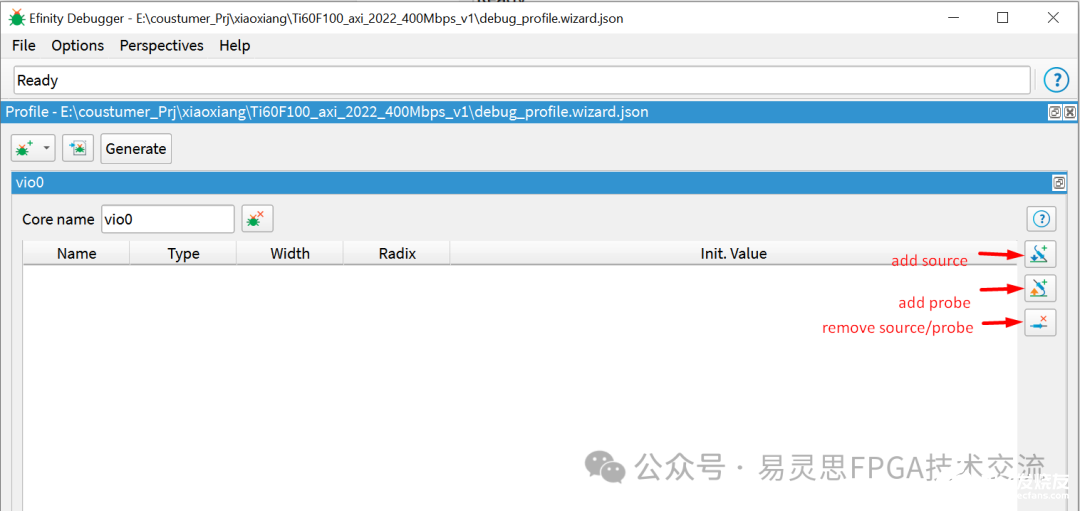Expand the add debug core dropdown arrow
The height and width of the screenshot is (511, 1080).
(x=48, y=148)
